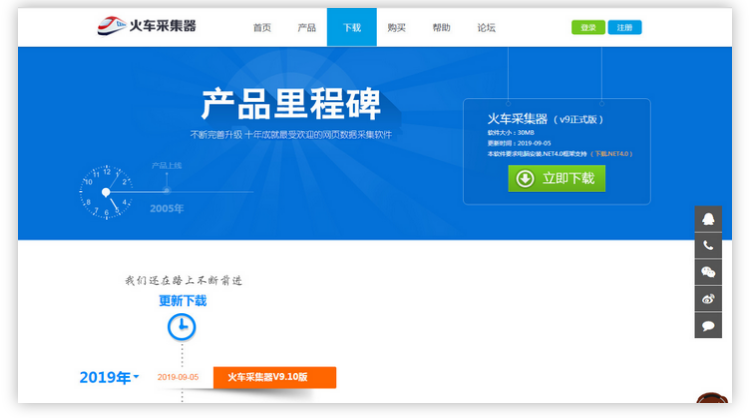750x418 pixels.
Task: Expand the 2019年 year dropdown
Action: (x=109, y=378)
